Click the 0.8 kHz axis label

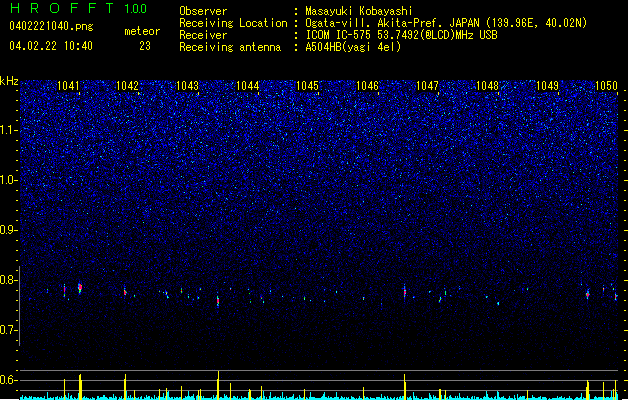tap(9, 280)
